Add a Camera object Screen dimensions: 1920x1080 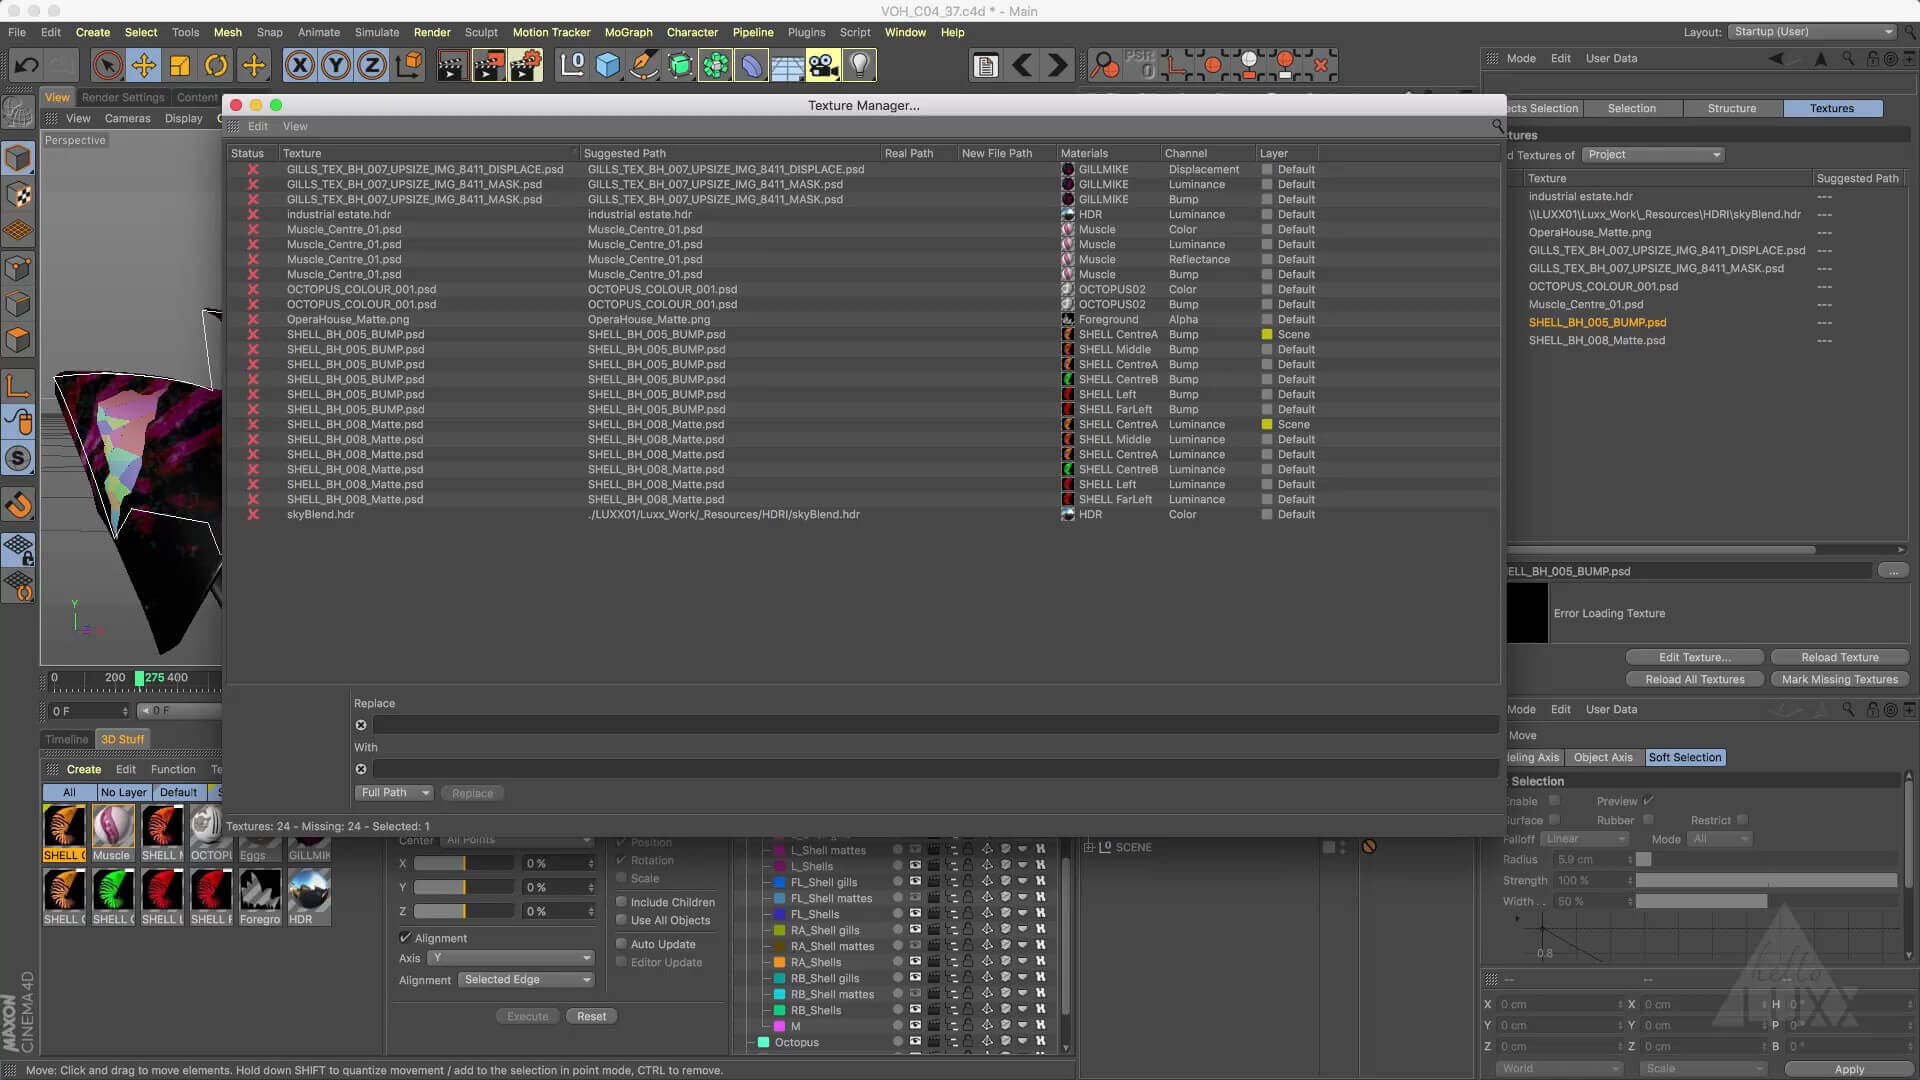[x=823, y=66]
